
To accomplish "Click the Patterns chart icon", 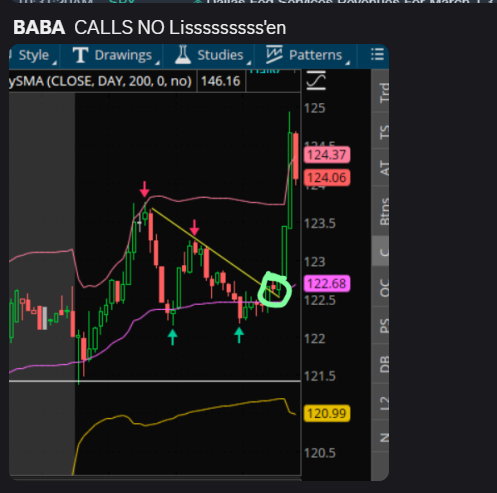I will [x=274, y=55].
